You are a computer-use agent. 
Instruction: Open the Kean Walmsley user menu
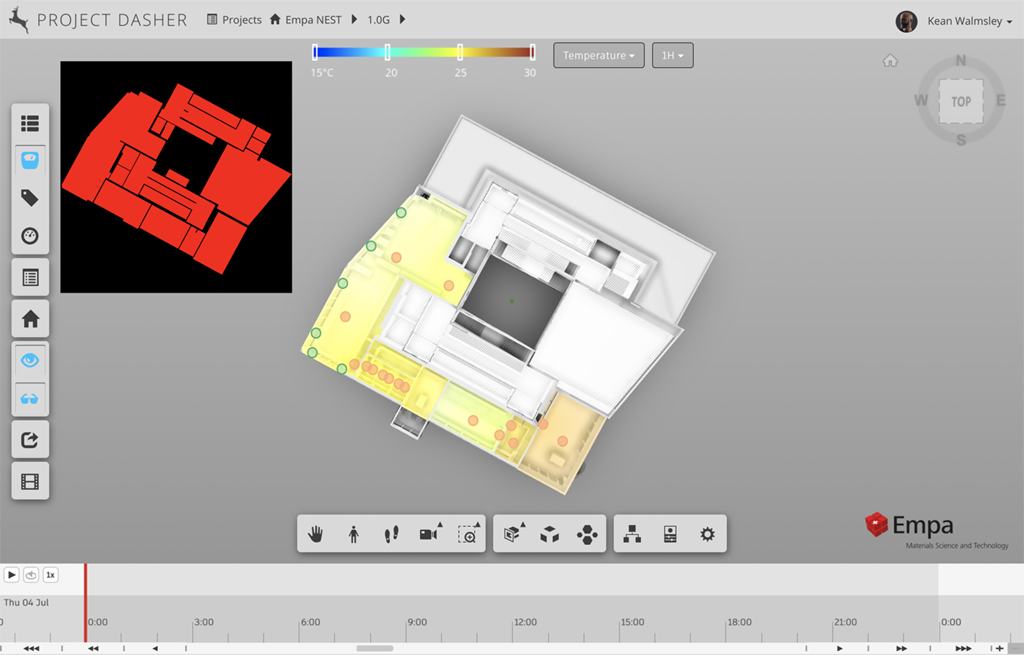956,21
